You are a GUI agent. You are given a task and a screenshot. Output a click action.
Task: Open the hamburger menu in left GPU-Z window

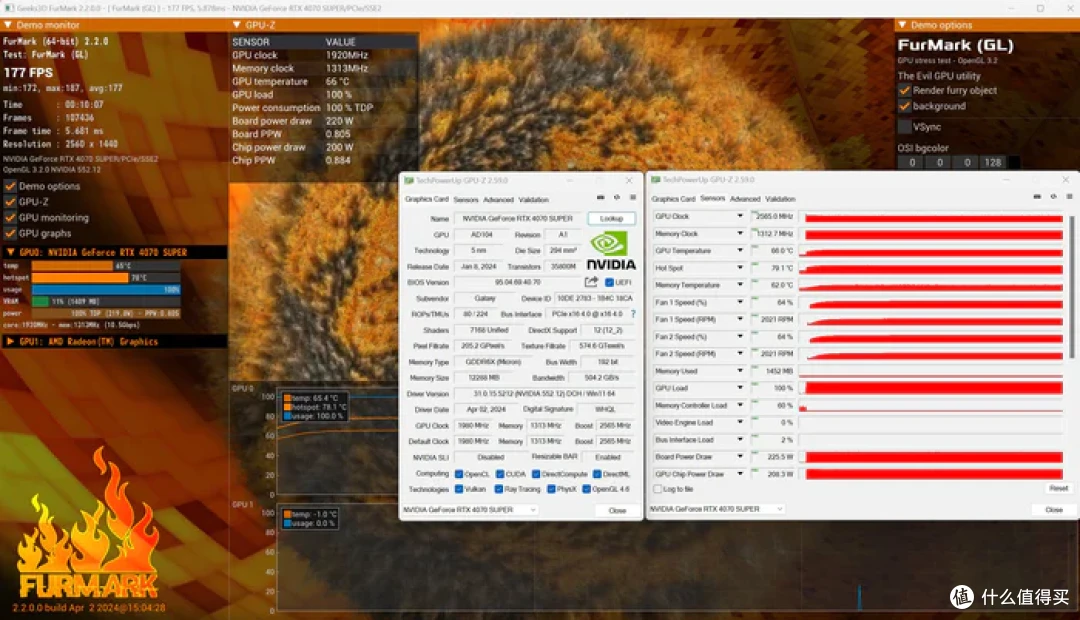(x=633, y=198)
